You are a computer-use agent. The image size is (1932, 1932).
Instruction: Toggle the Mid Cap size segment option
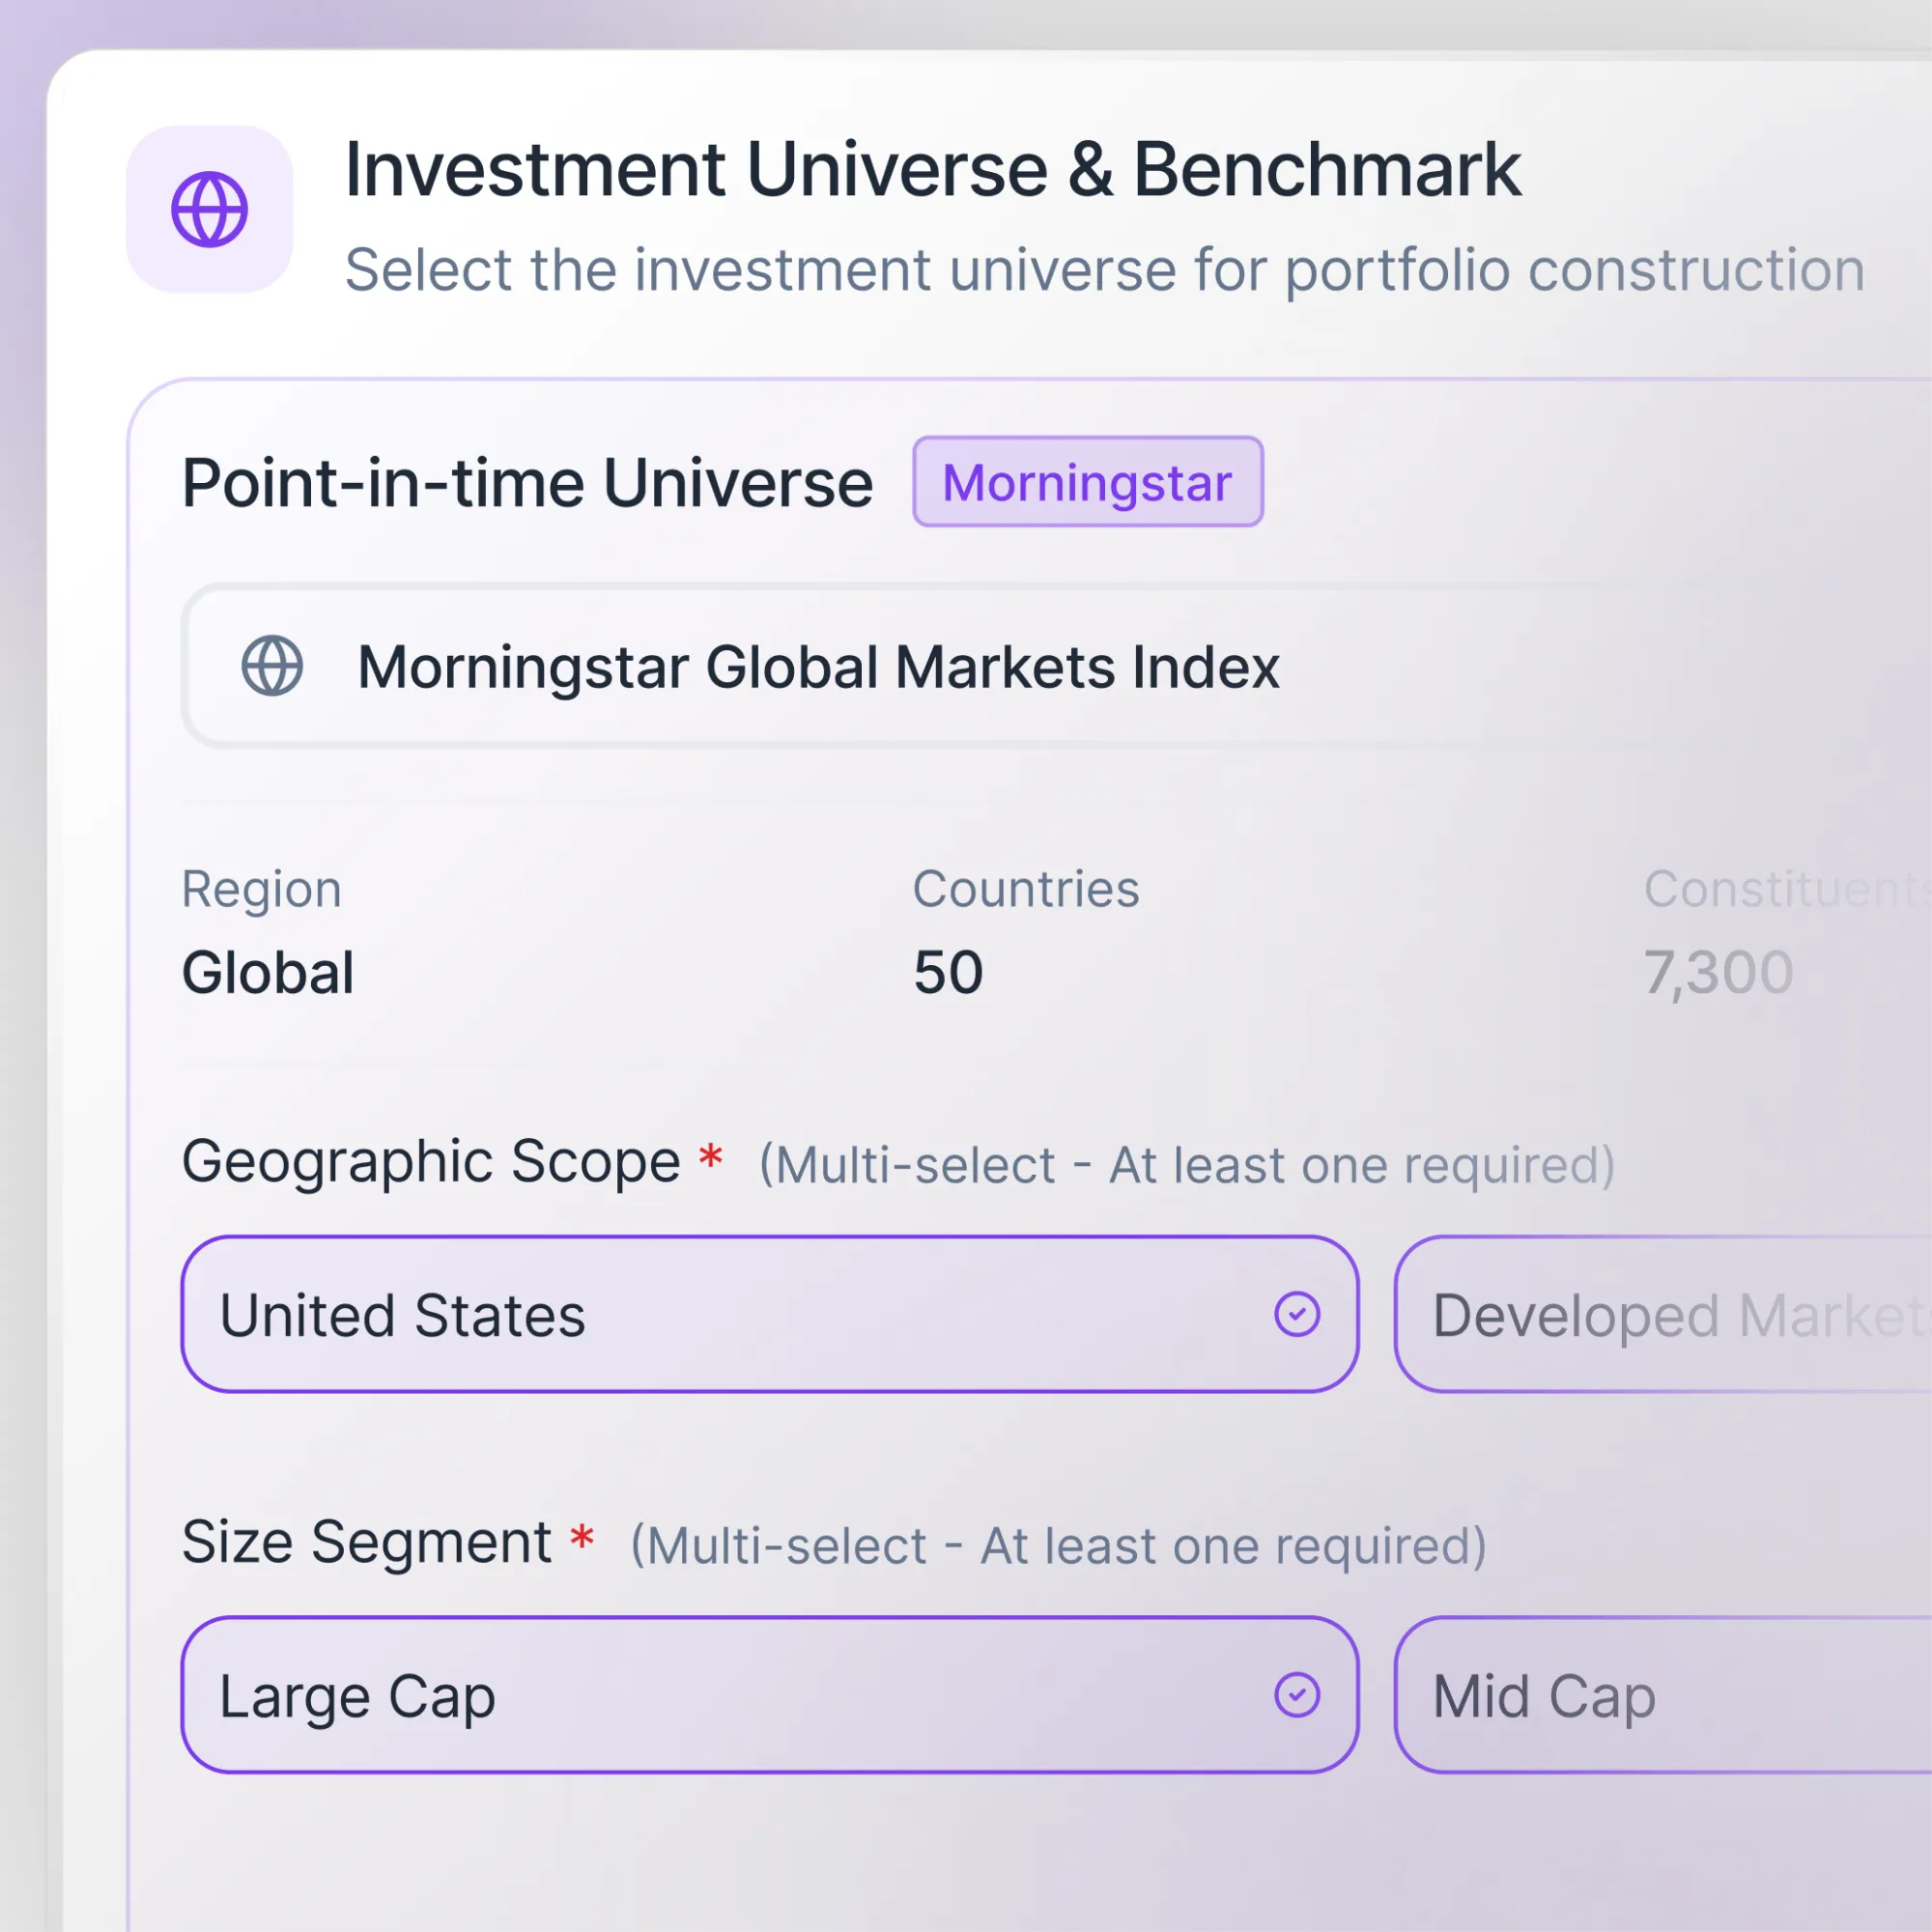click(x=1663, y=1695)
